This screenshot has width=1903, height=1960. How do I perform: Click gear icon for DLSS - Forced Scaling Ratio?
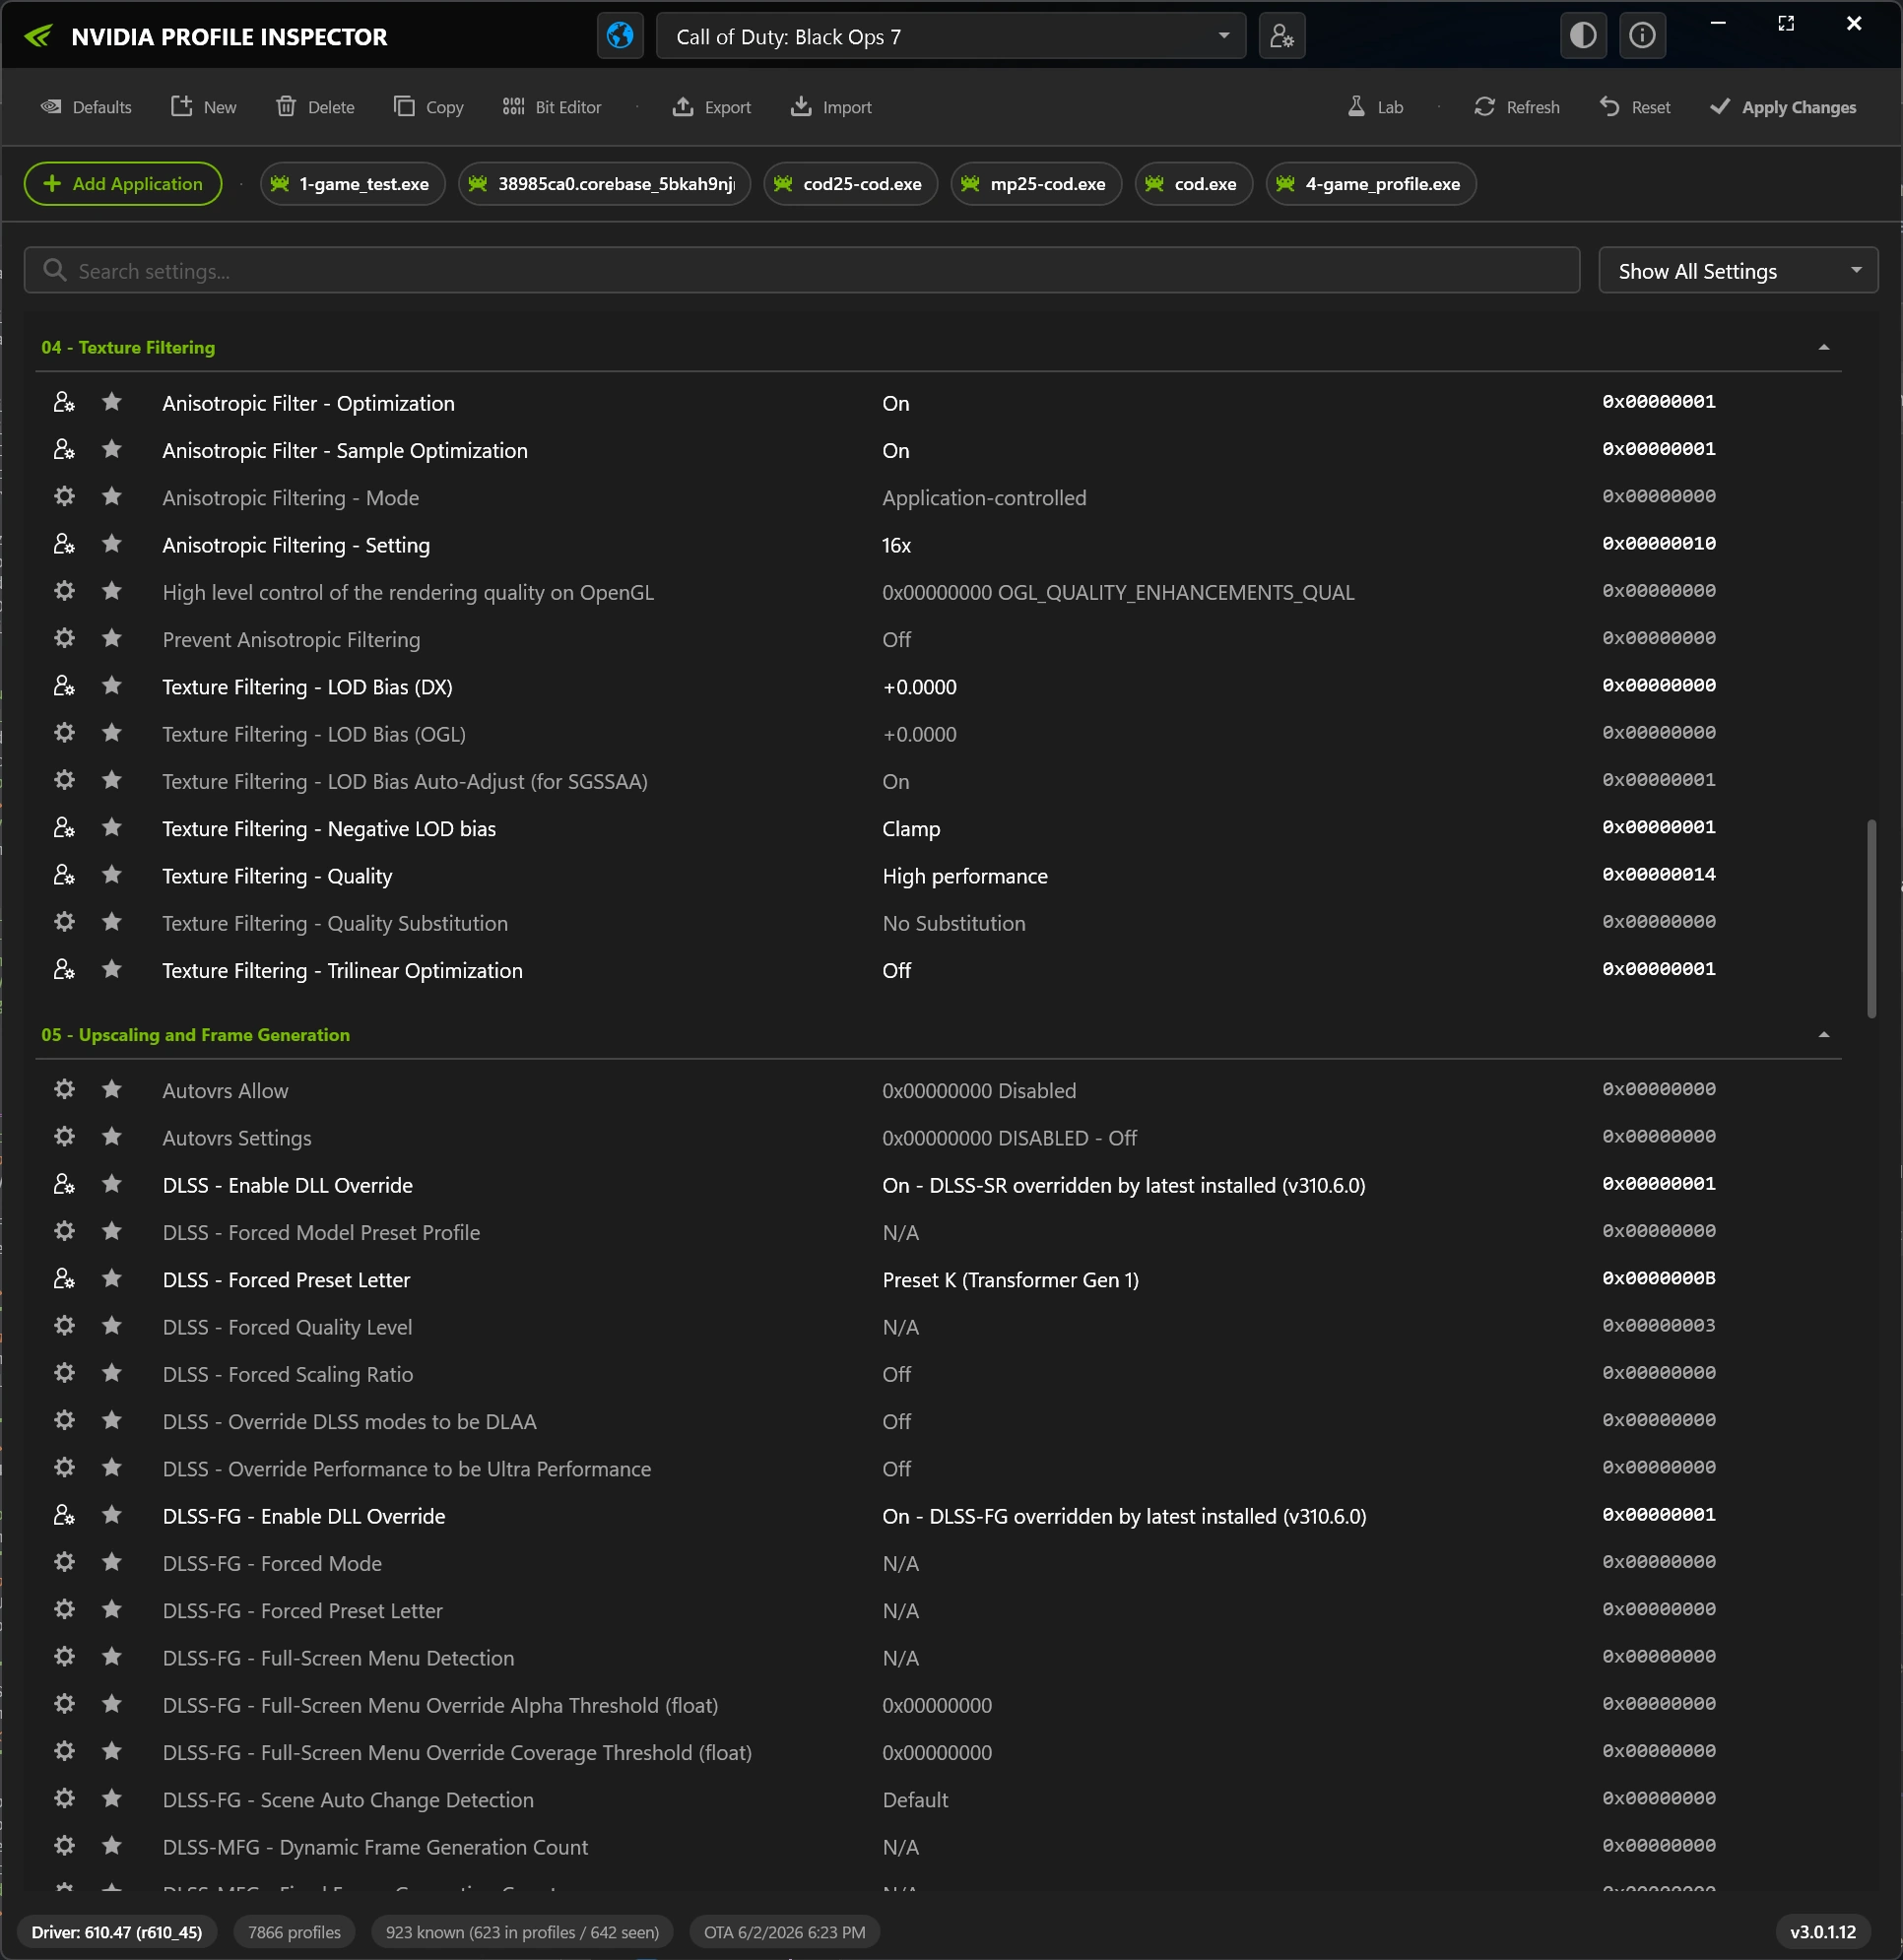[64, 1373]
